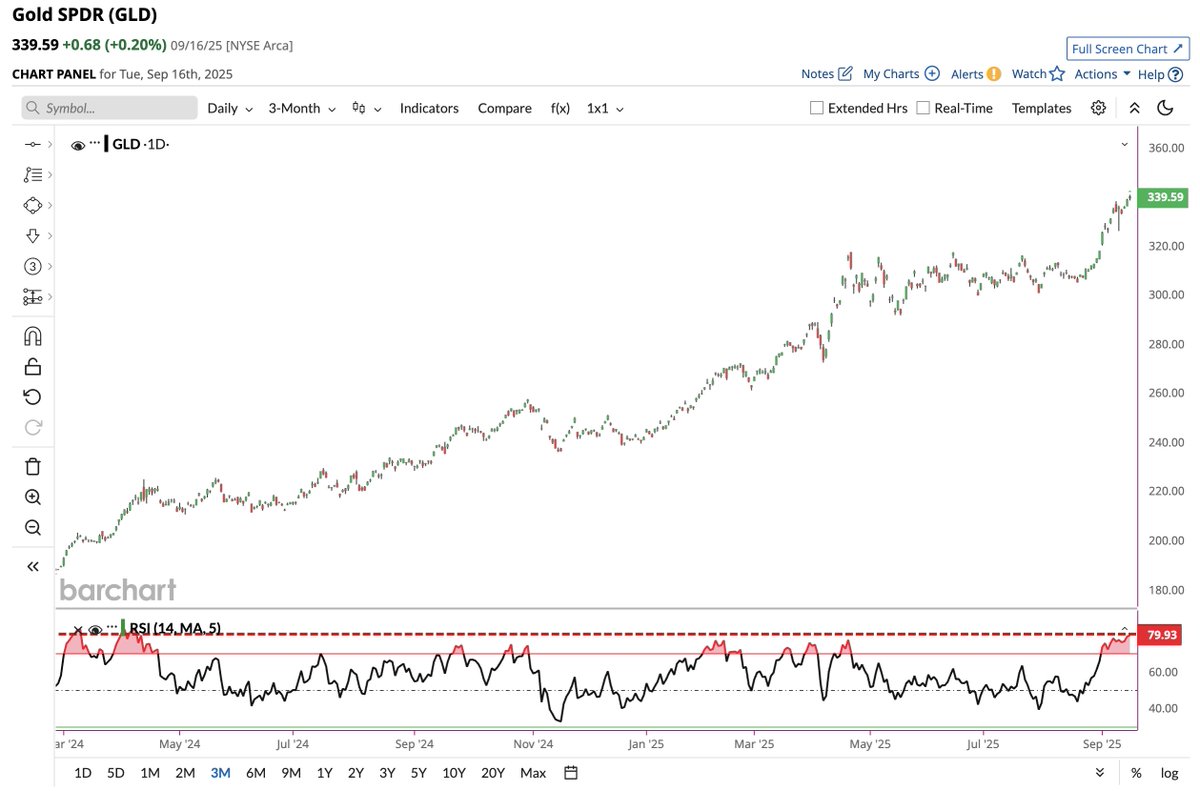Add GLD to the Watch list
The image size is (1200, 791).
(1038, 74)
